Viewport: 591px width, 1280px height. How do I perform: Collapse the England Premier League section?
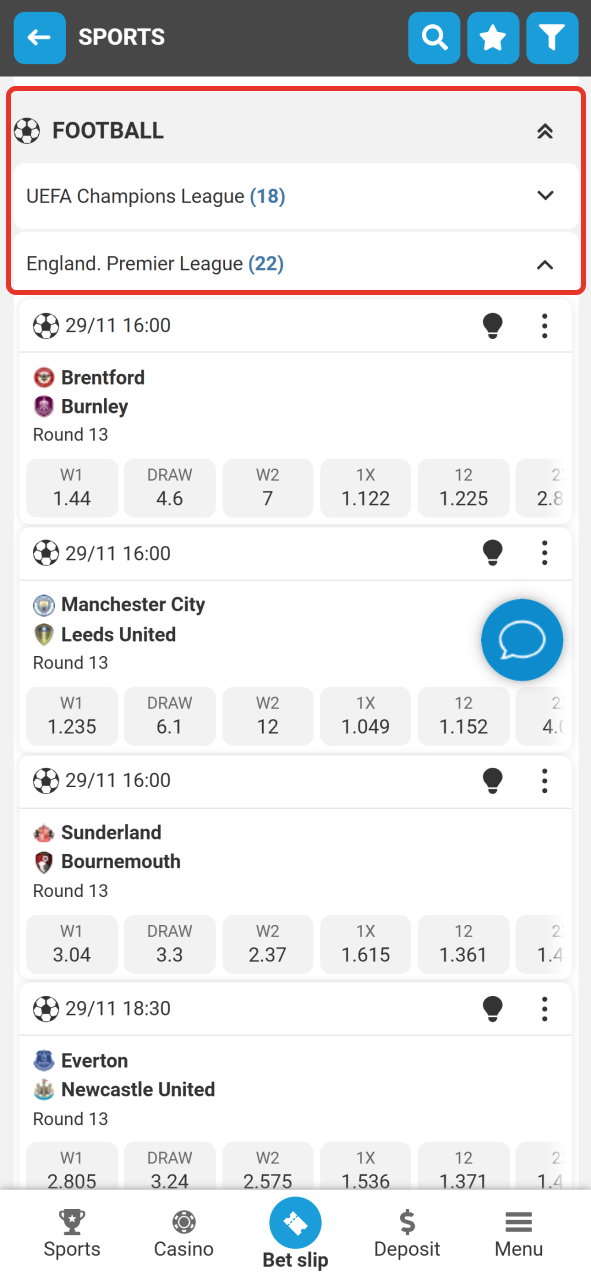[x=545, y=265]
